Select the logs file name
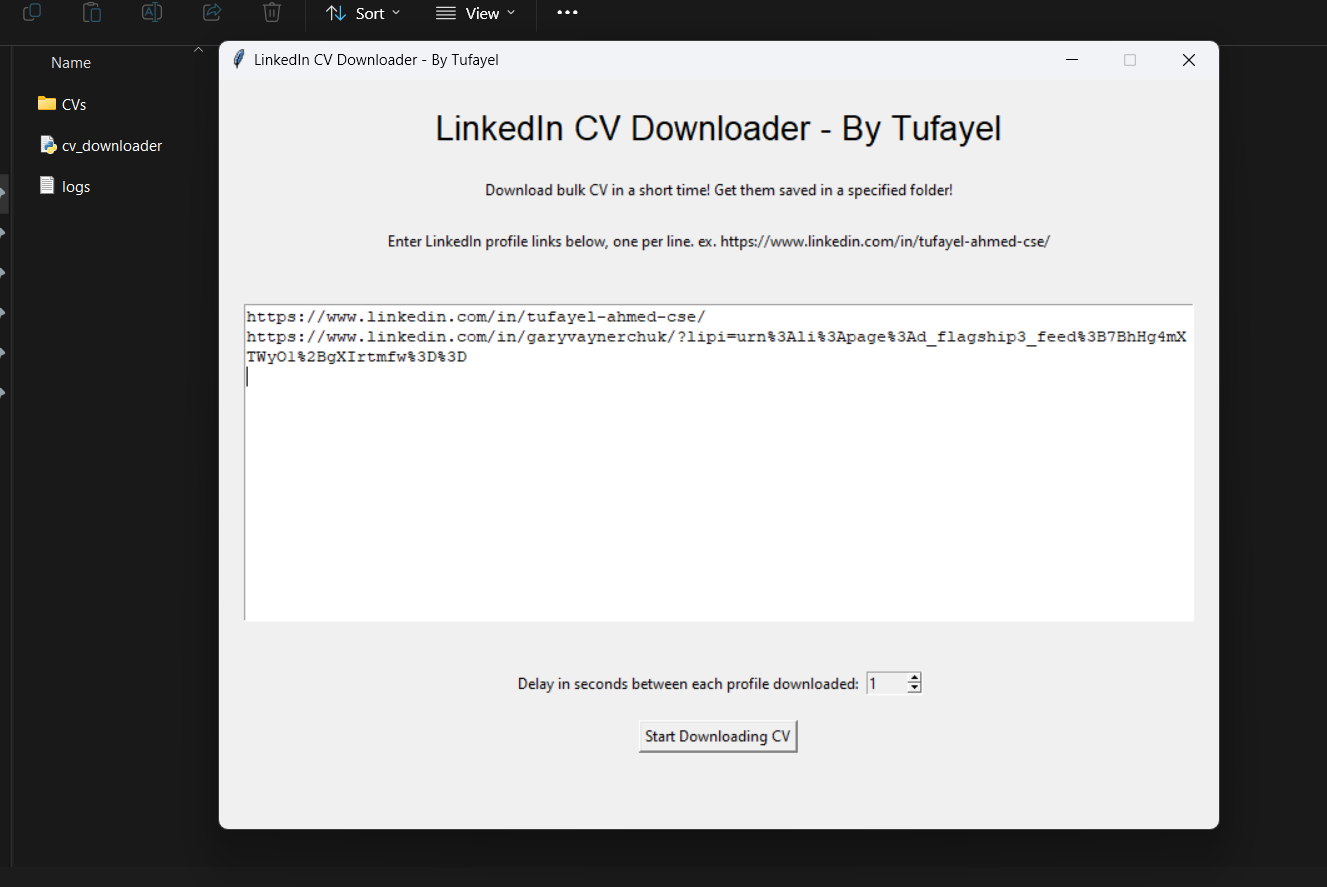Viewport: 1327px width, 887px height. pyautogui.click(x=76, y=187)
